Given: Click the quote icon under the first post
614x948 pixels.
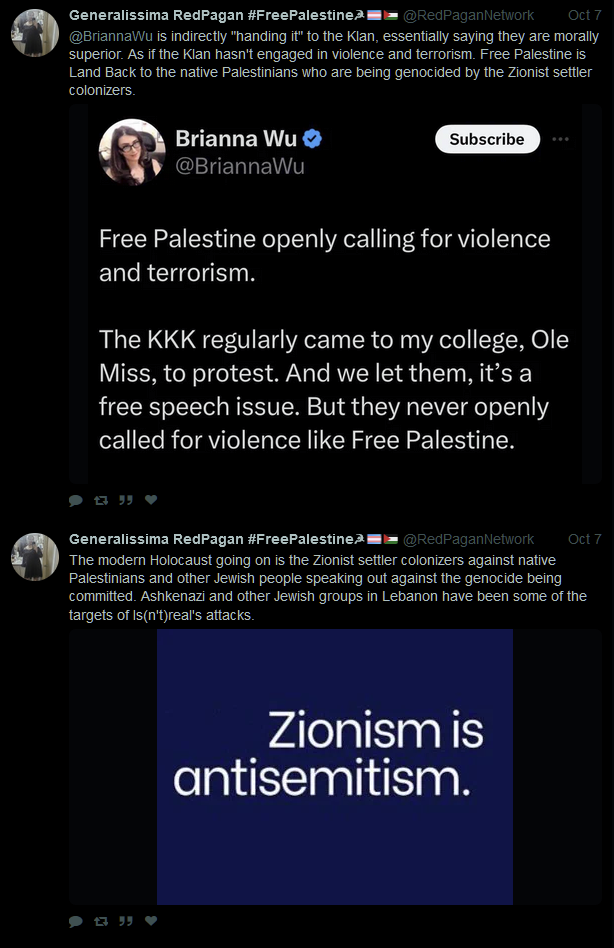Looking at the screenshot, I should point(126,500).
